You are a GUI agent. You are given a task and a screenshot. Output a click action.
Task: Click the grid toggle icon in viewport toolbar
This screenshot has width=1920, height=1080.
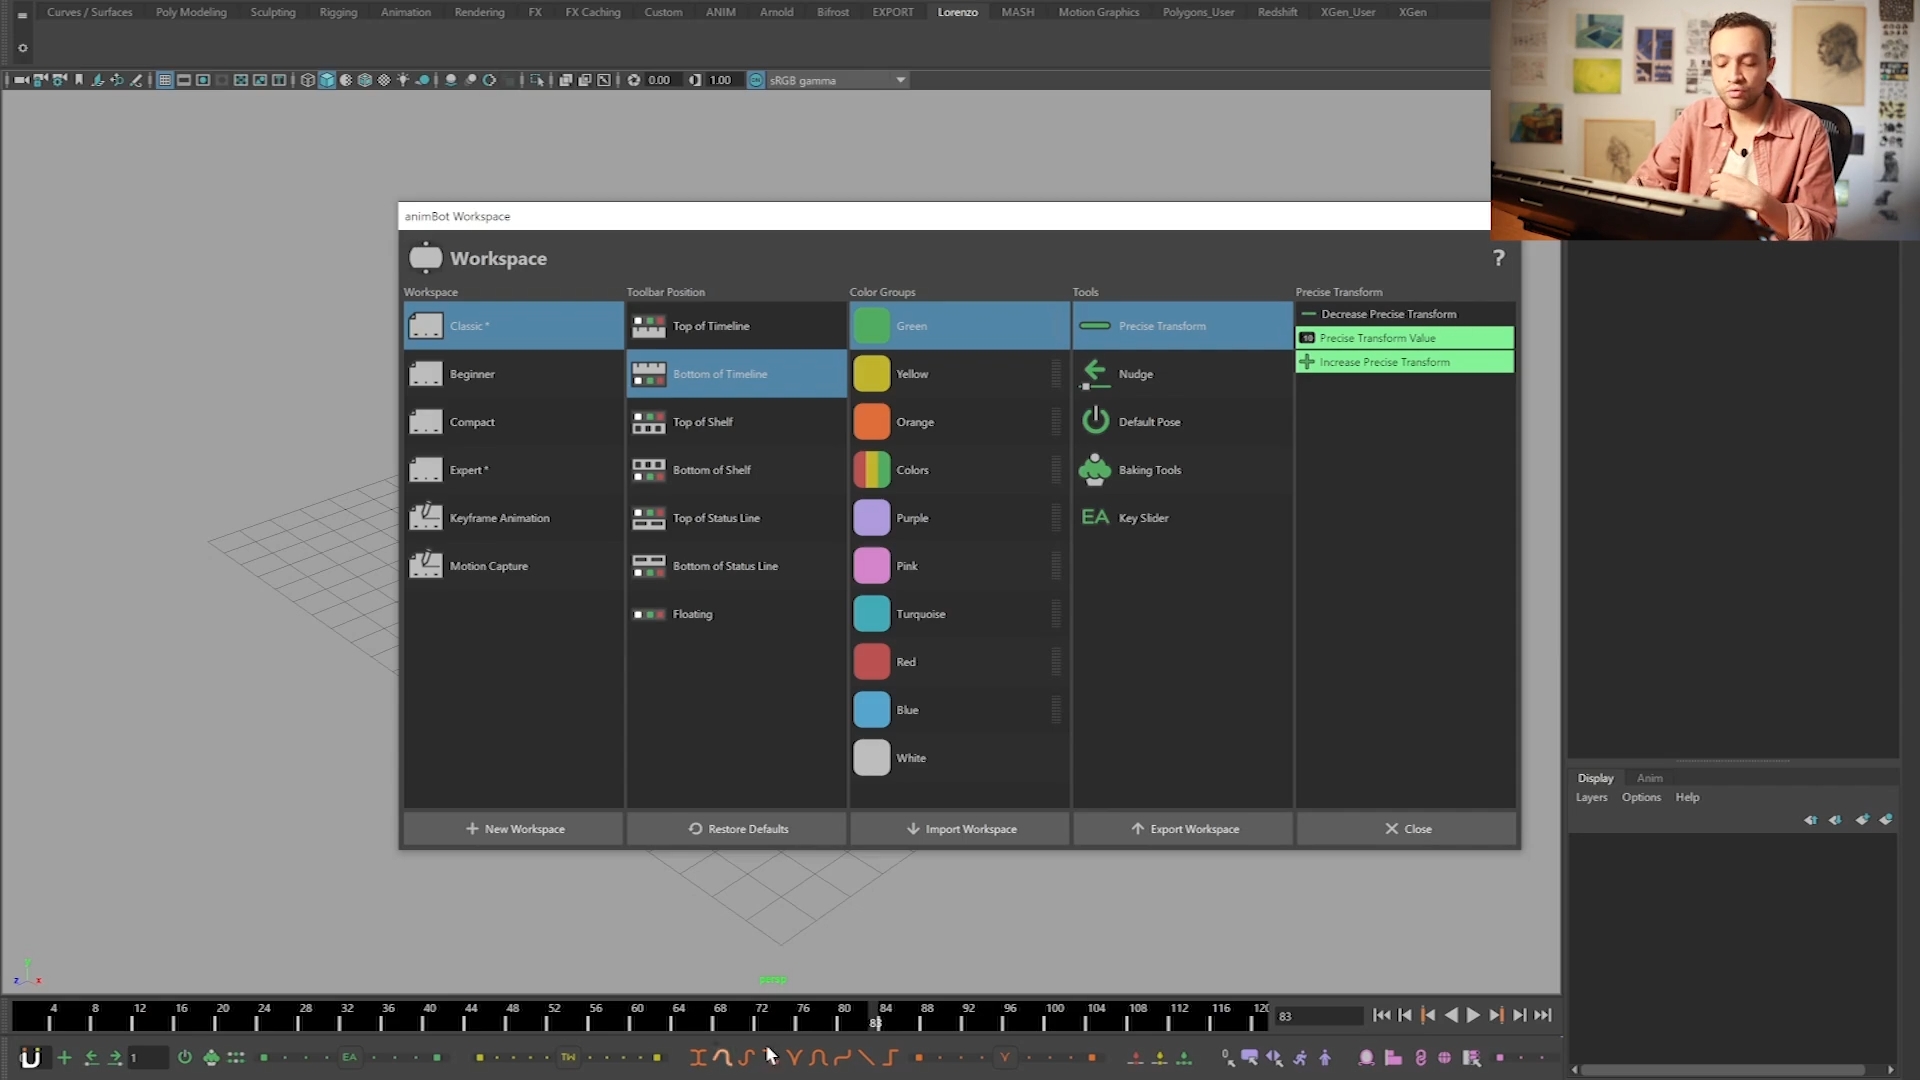pos(165,80)
